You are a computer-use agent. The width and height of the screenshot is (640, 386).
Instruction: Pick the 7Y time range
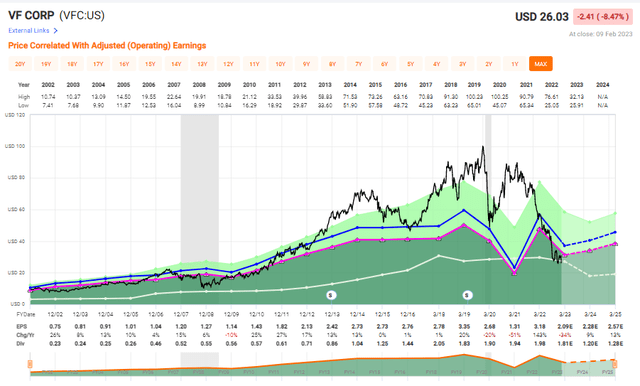point(359,64)
